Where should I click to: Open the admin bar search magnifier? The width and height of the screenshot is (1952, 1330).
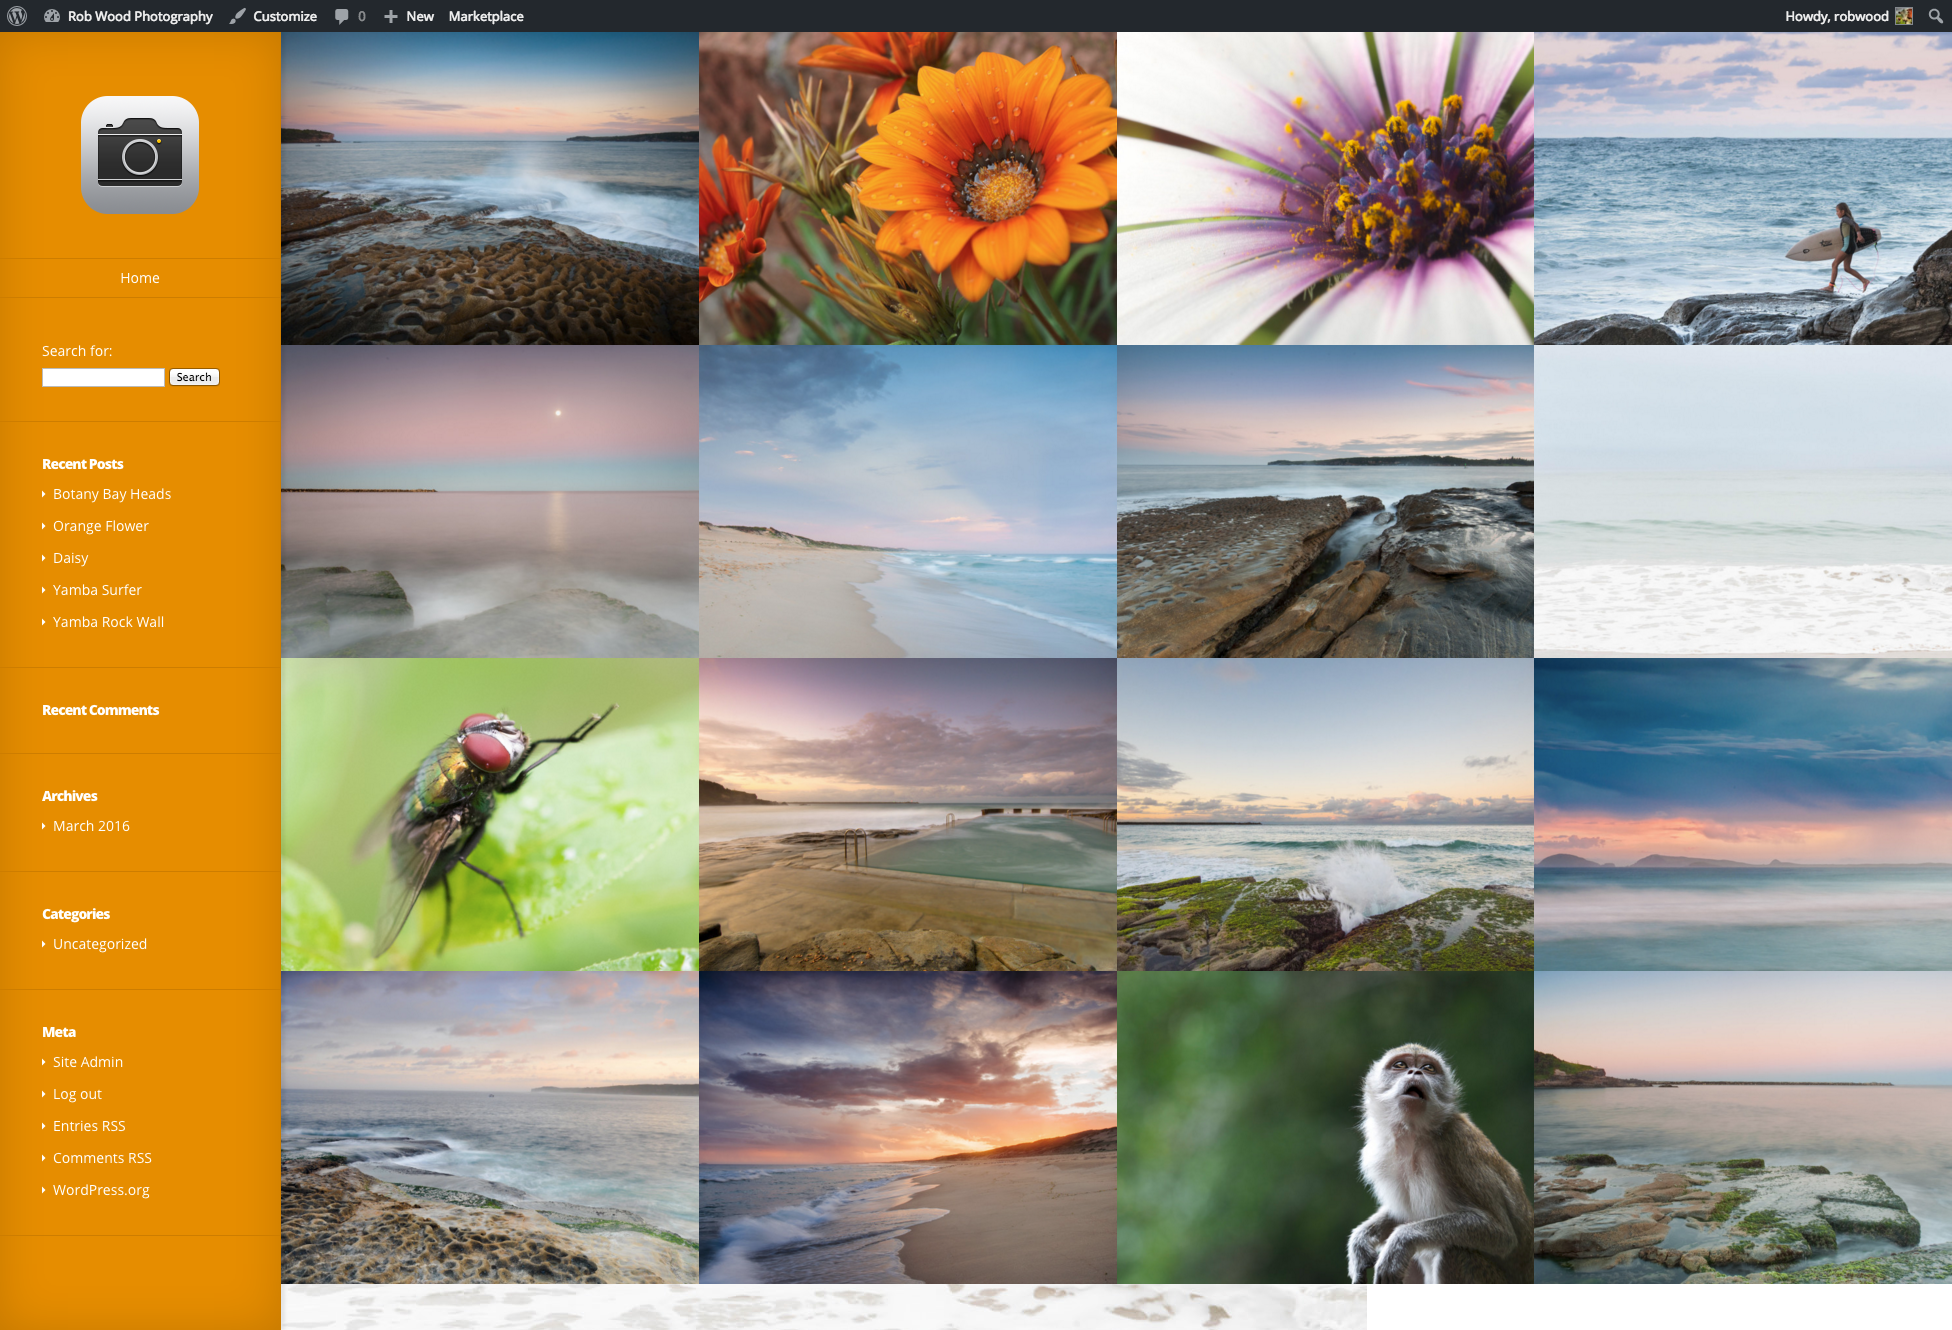click(x=1935, y=16)
